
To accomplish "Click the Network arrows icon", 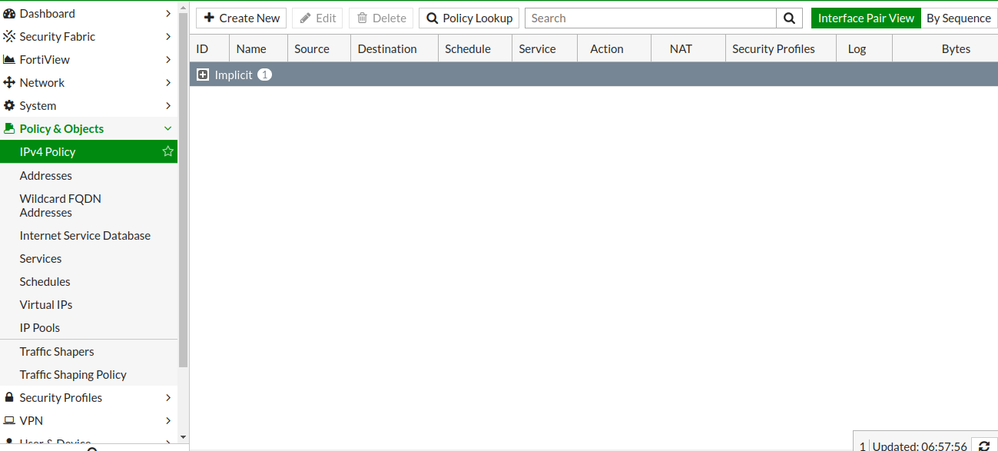I will (9, 83).
